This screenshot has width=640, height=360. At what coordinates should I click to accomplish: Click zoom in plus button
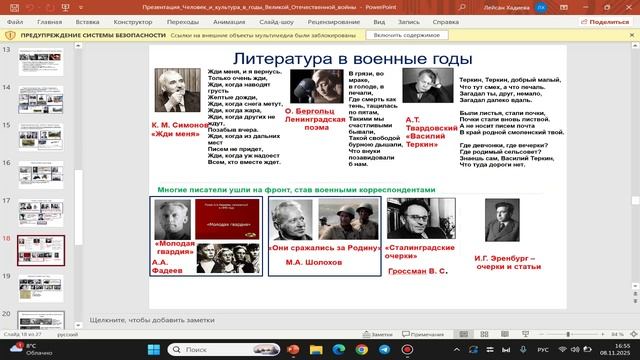(x=602, y=334)
